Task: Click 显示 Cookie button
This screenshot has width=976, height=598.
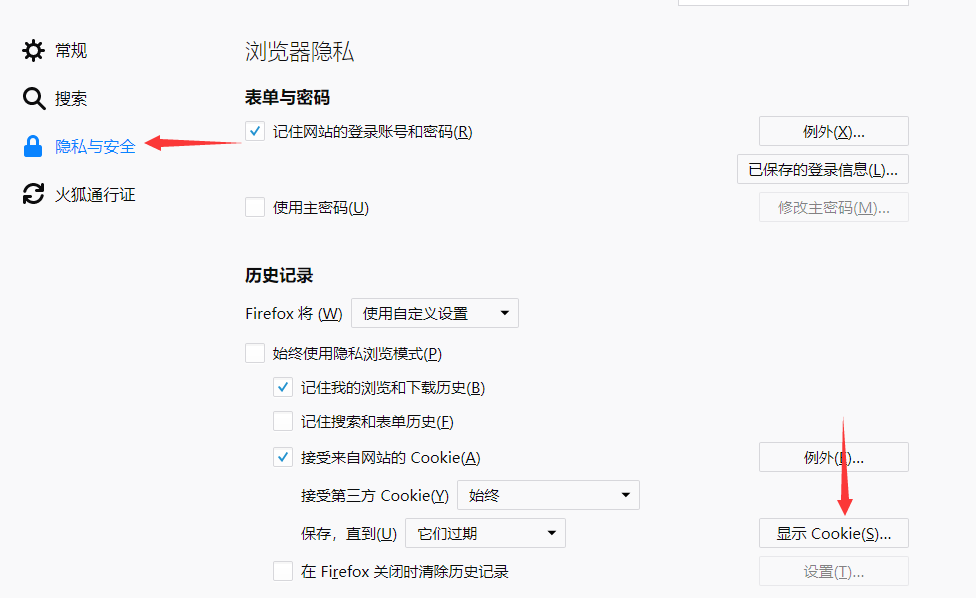Action: (833, 533)
